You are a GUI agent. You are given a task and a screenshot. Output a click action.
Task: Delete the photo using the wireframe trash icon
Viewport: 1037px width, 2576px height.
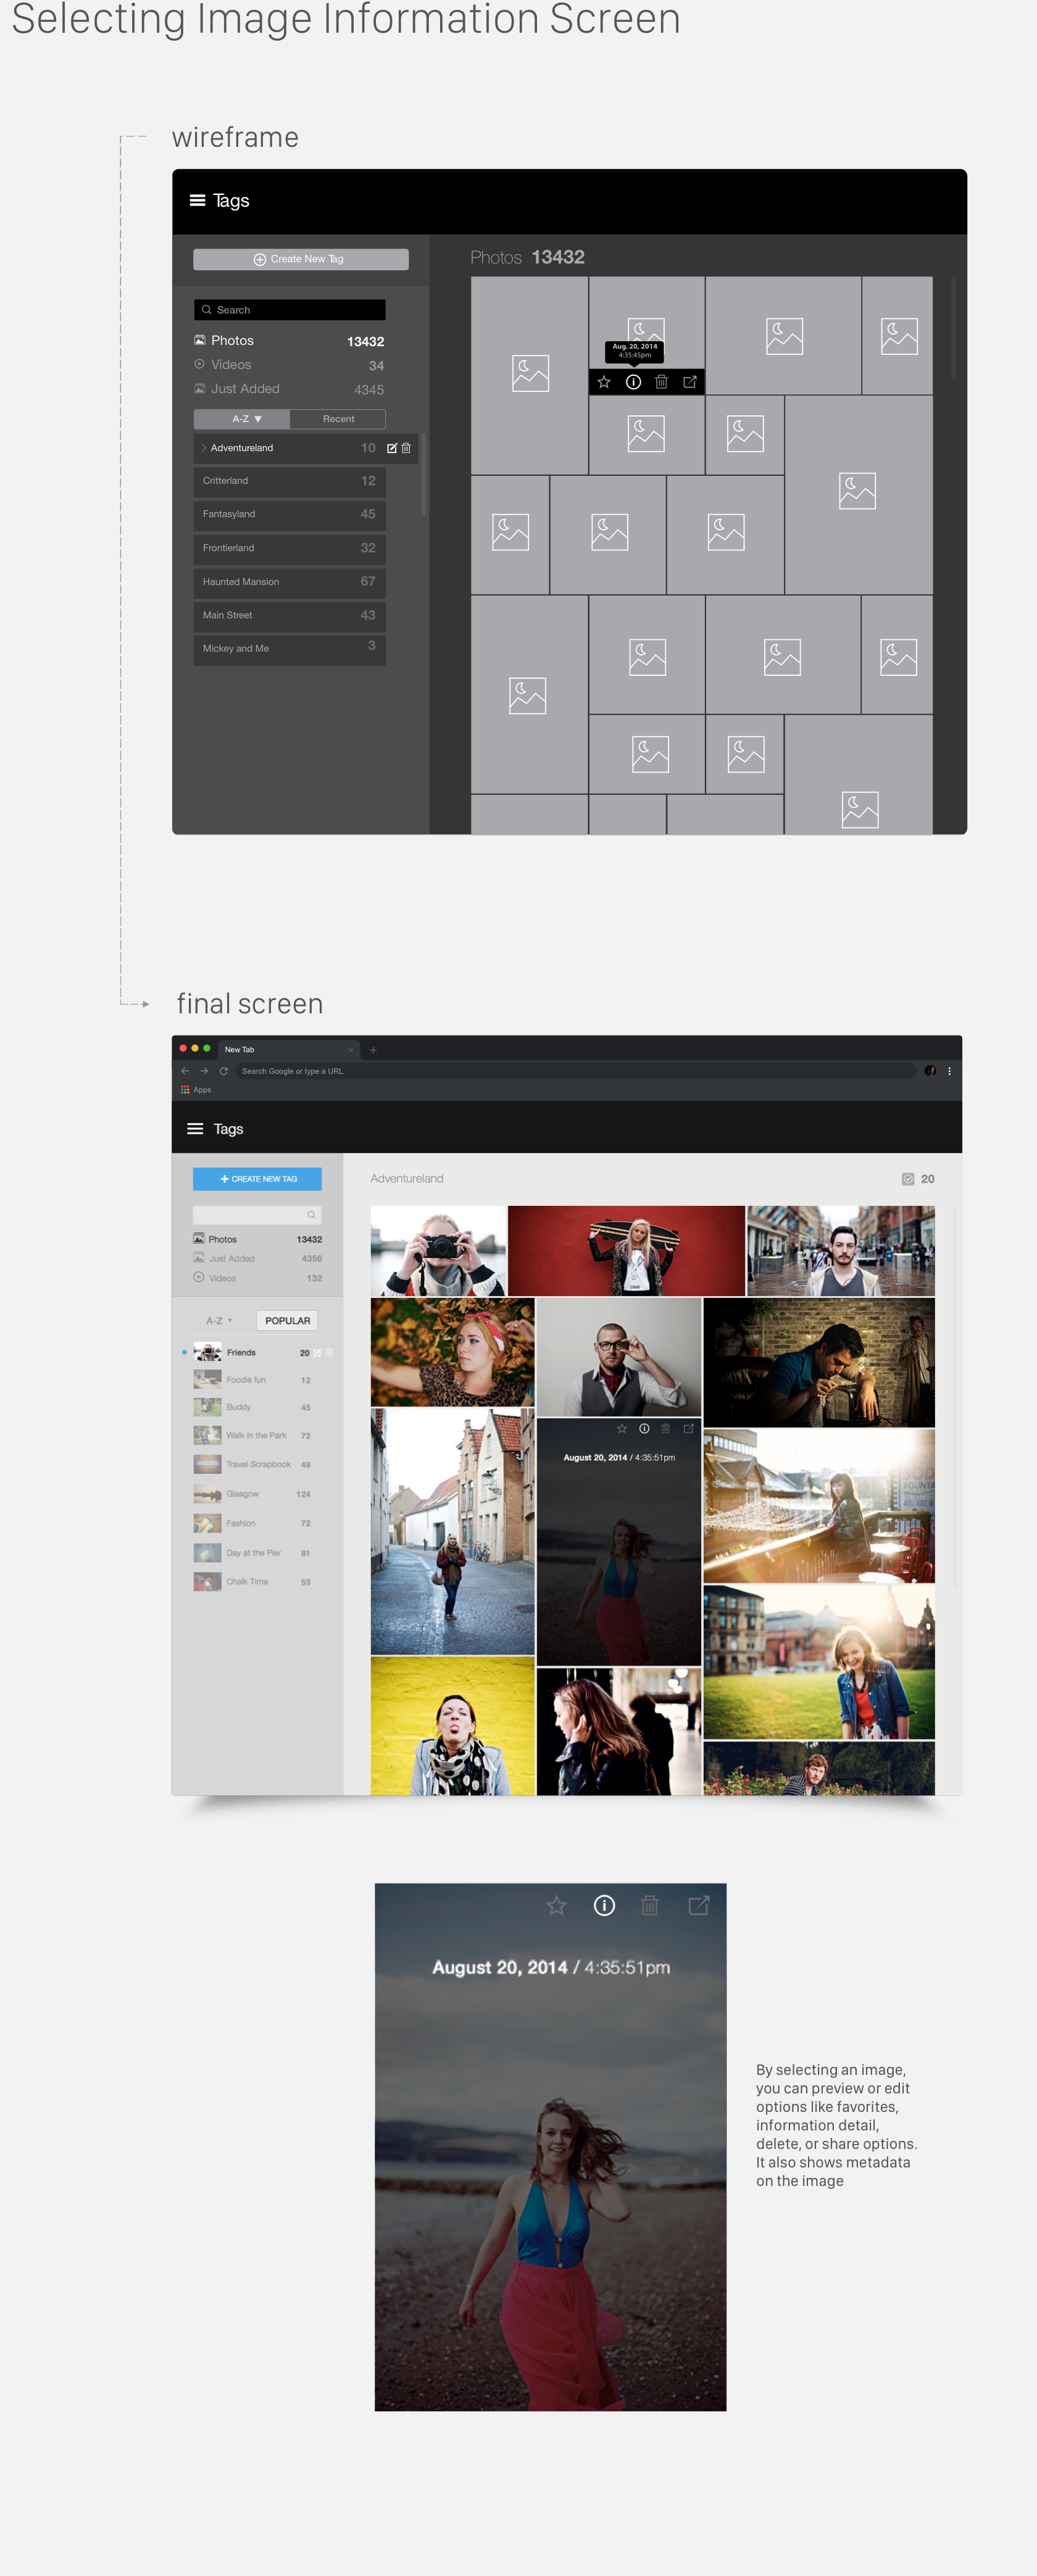pyautogui.click(x=661, y=382)
